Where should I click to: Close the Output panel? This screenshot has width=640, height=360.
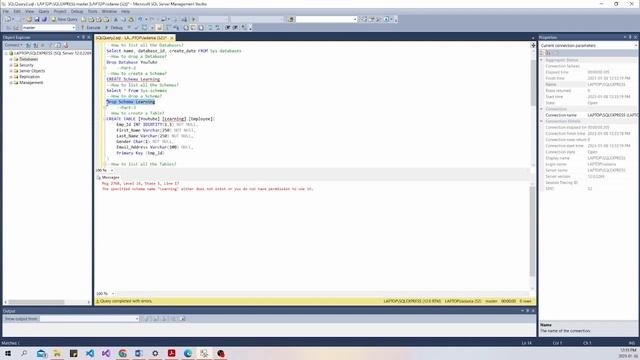533,311
